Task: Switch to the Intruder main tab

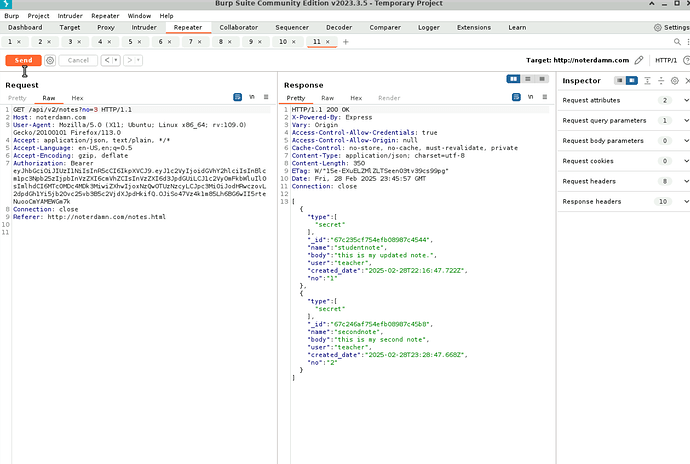Action: [x=144, y=28]
